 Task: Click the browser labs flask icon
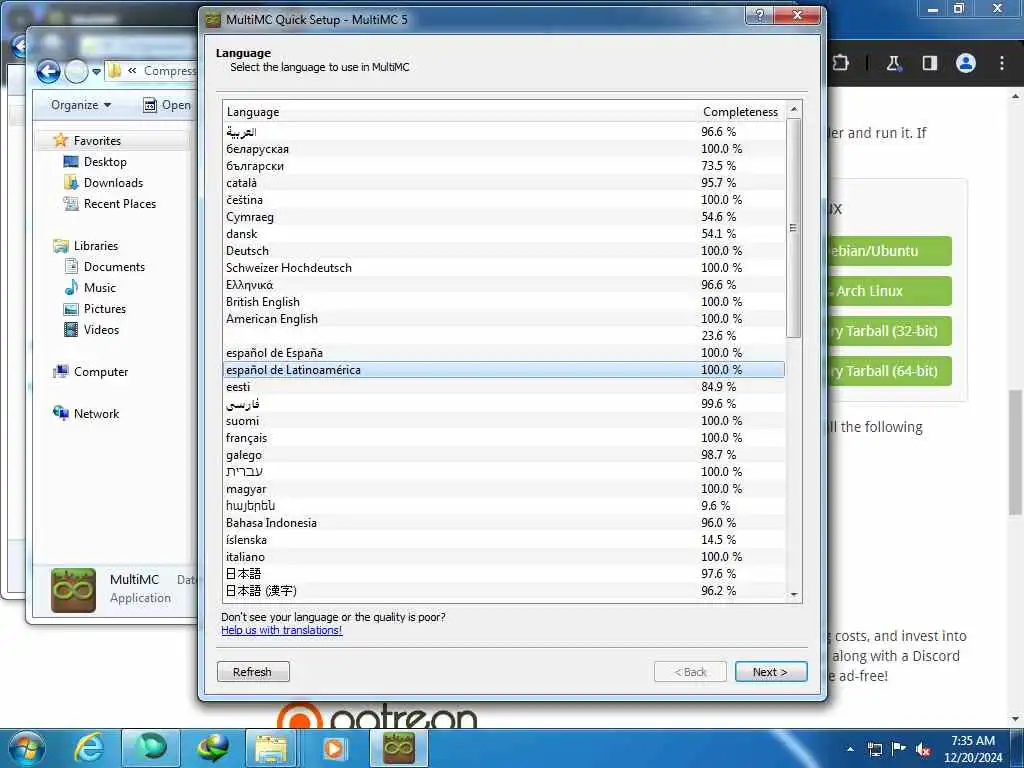coord(893,63)
